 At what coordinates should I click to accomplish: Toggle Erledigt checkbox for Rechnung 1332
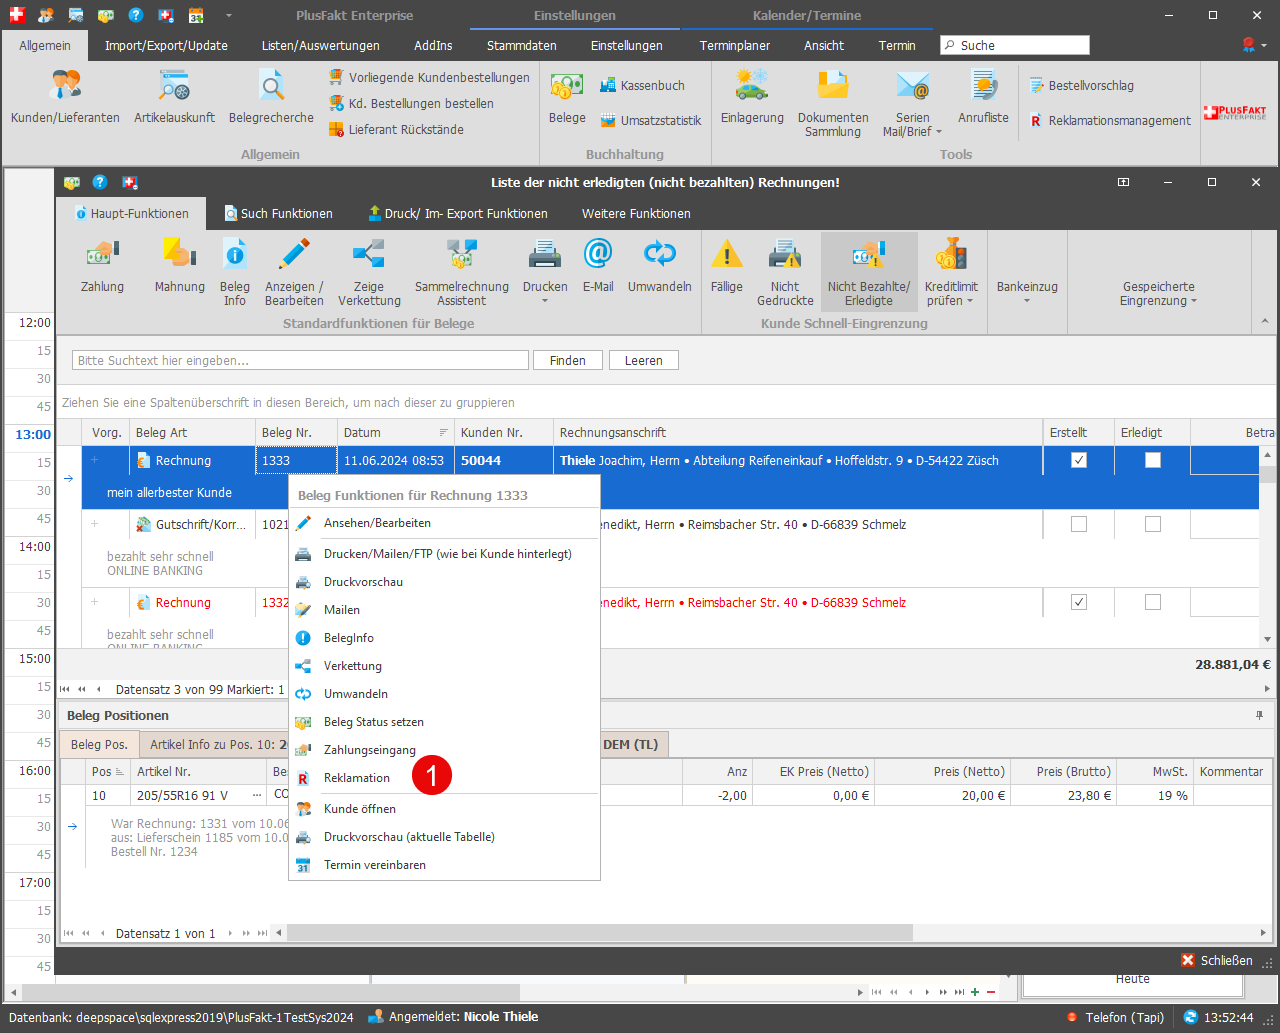tap(1153, 602)
